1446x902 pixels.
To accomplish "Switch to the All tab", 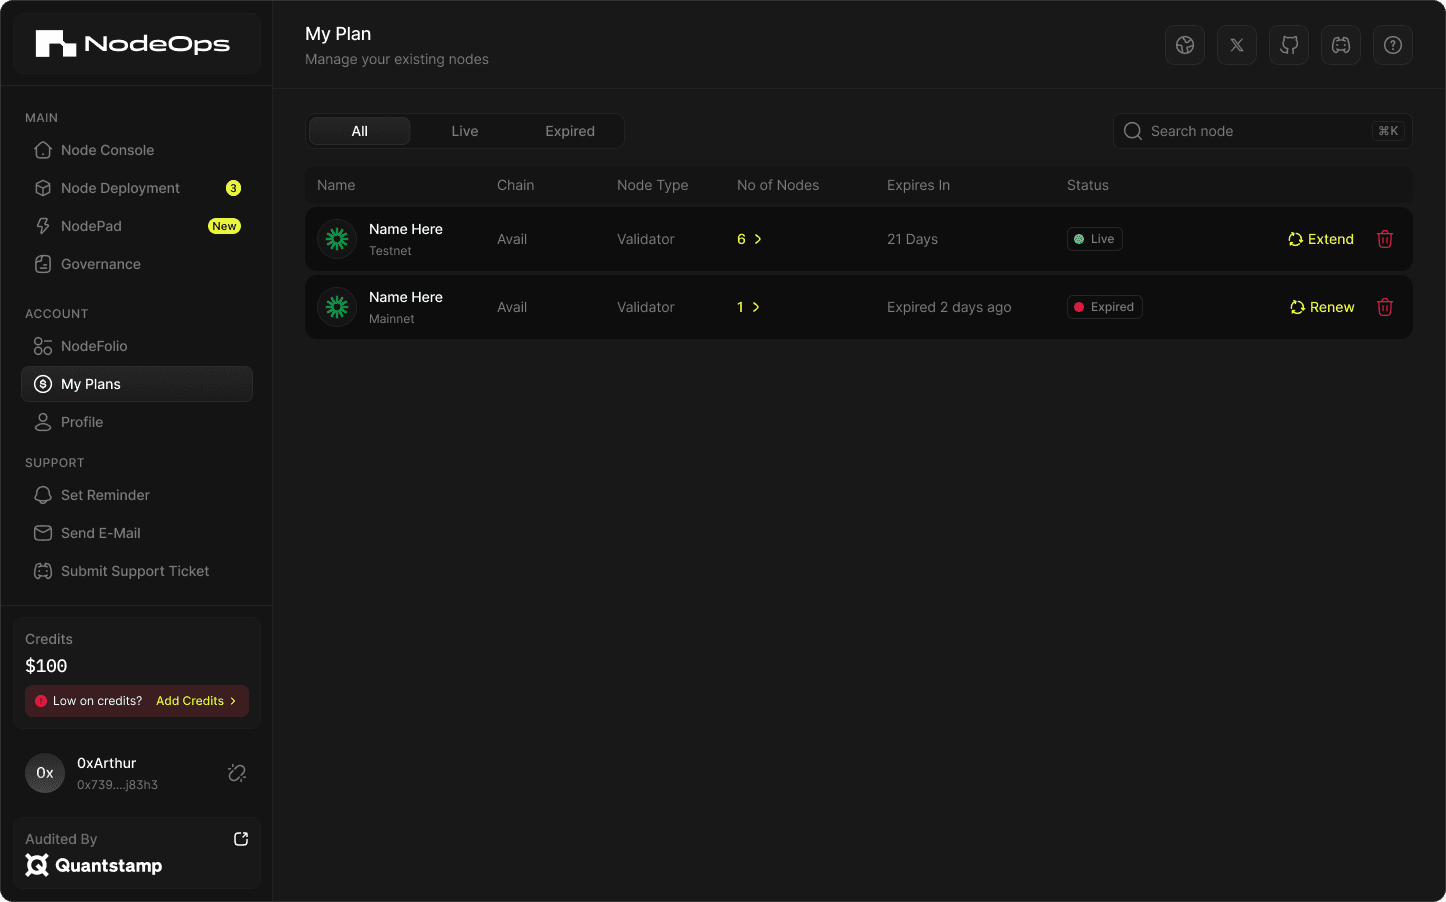I will (x=360, y=131).
